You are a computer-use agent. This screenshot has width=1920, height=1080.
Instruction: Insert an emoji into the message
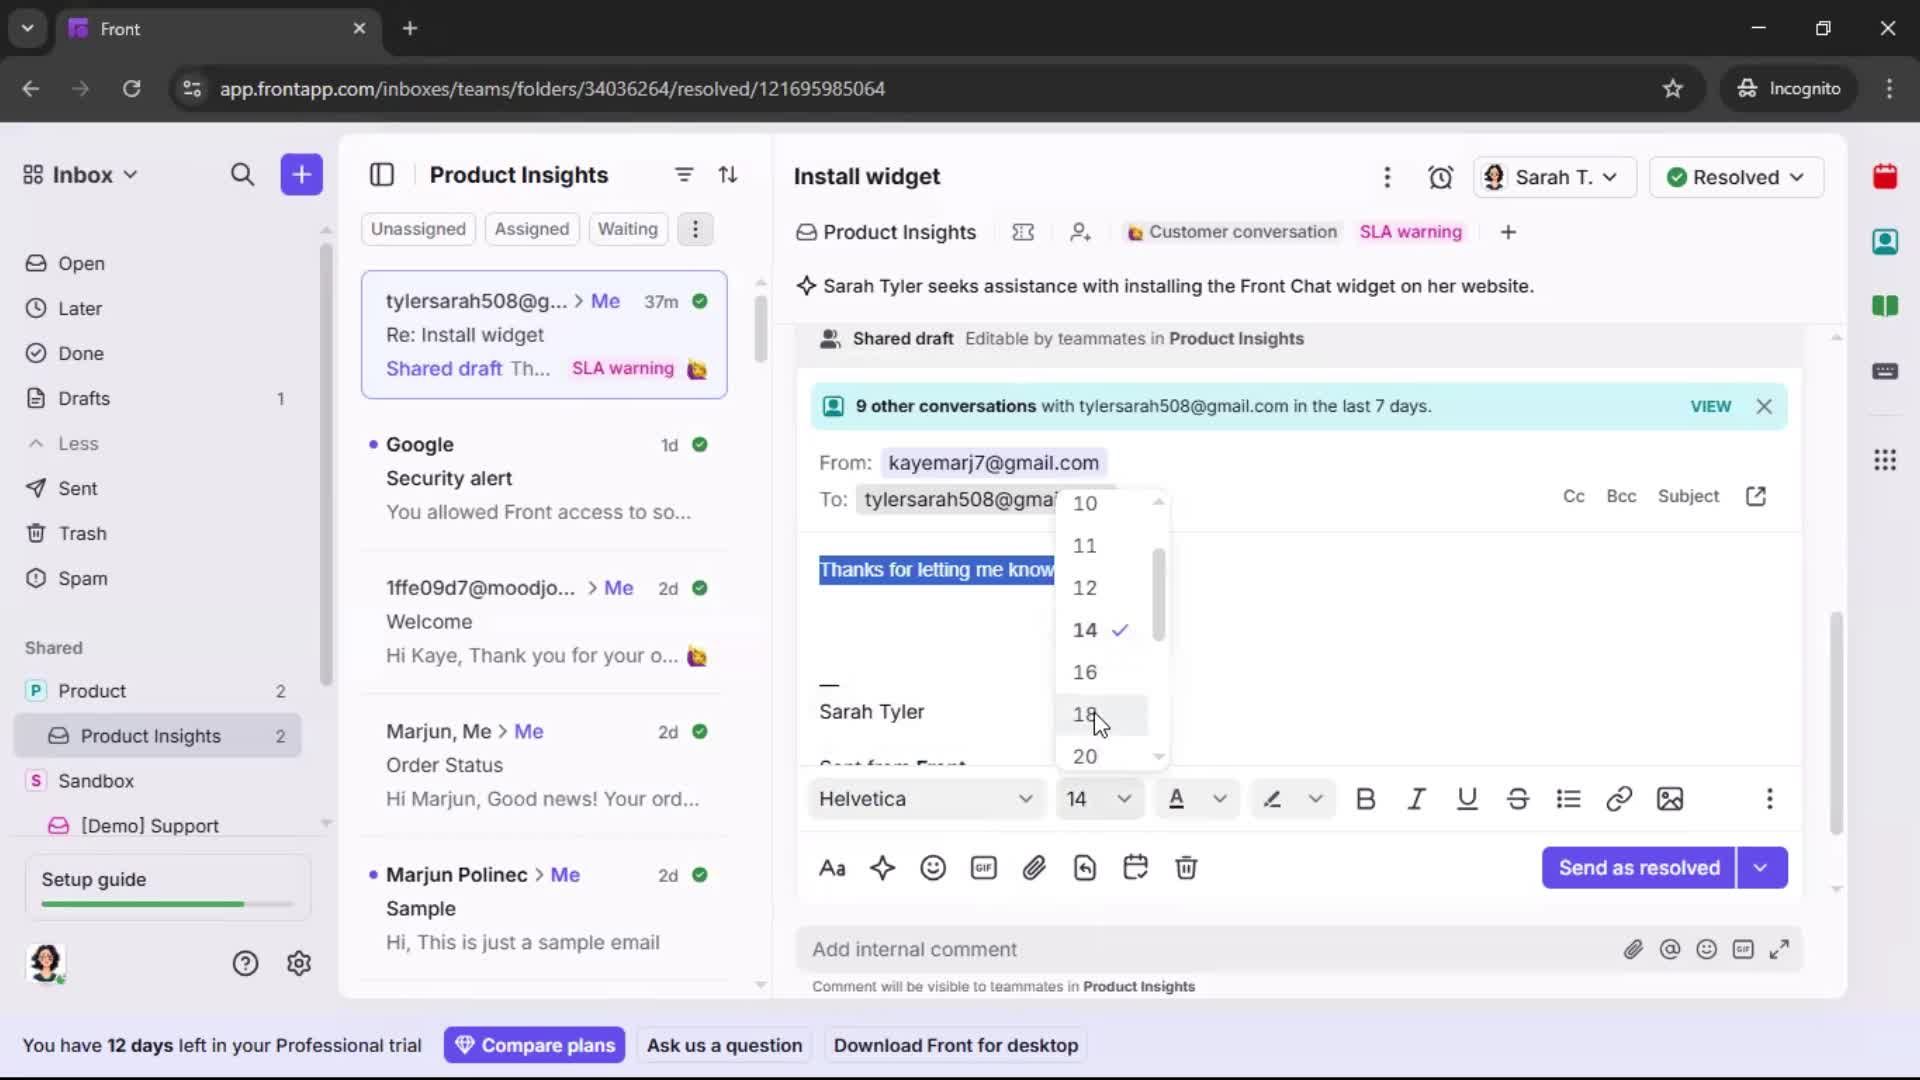pyautogui.click(x=933, y=868)
